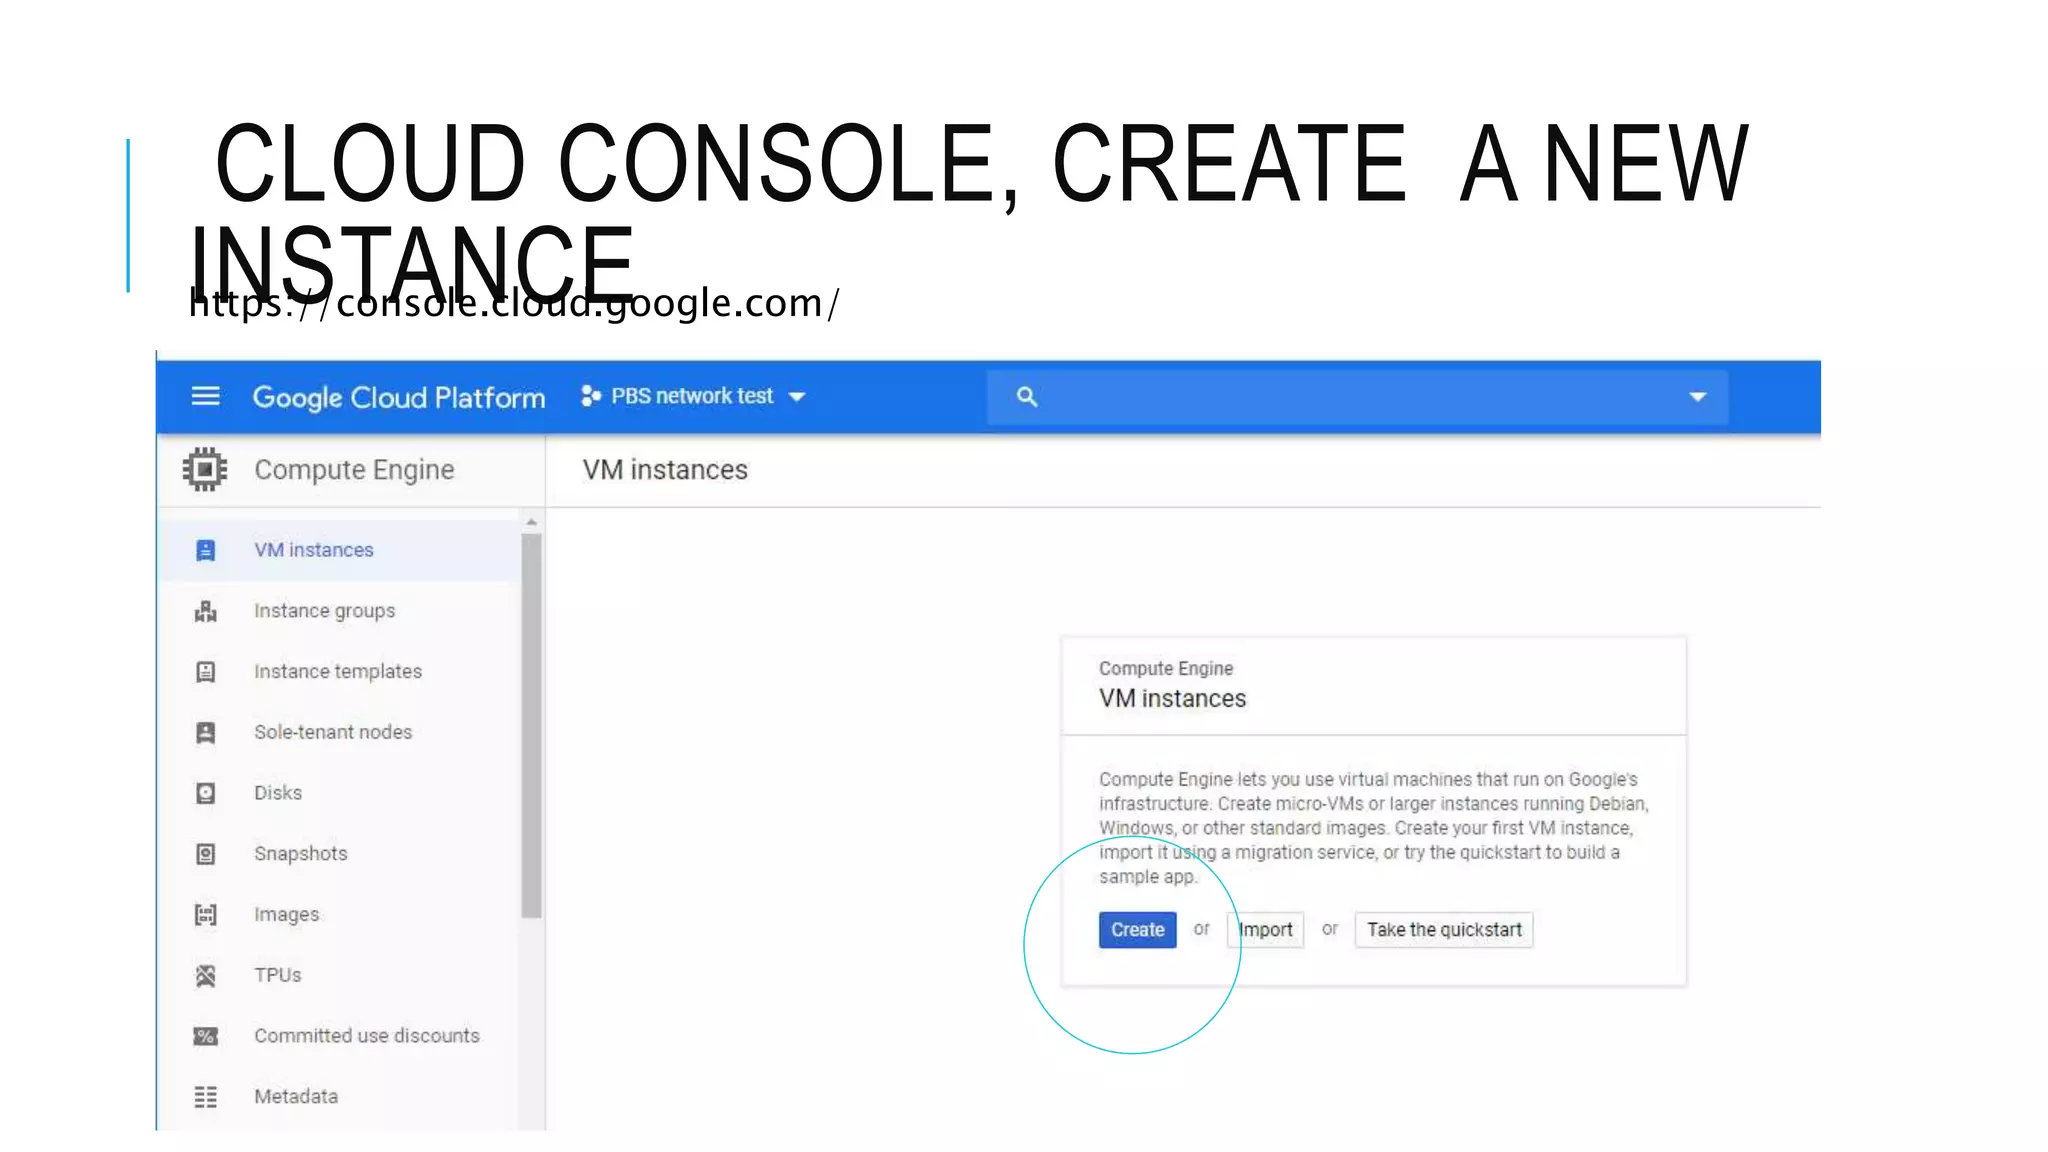The image size is (2048, 1152).
Task: Click the Metadata list icon
Action: (205, 1097)
